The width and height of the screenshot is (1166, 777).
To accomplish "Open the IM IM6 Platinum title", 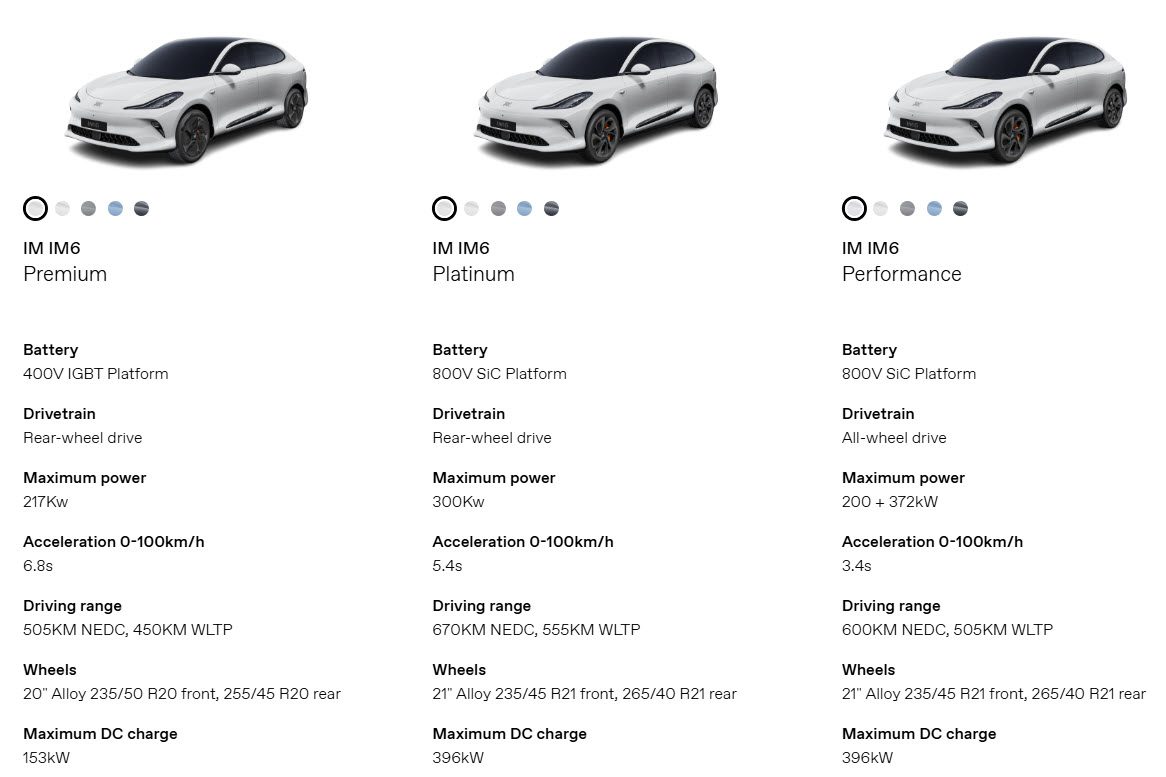I will pos(473,261).
